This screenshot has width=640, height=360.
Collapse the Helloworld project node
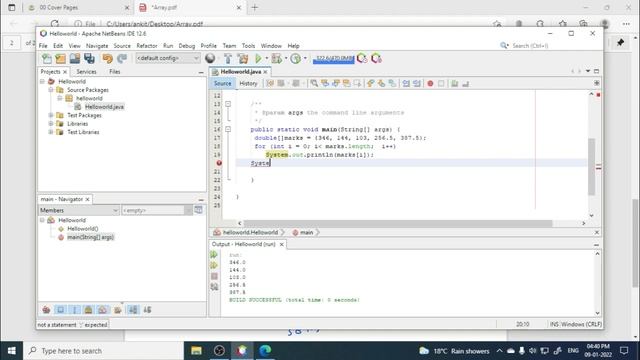42,82
